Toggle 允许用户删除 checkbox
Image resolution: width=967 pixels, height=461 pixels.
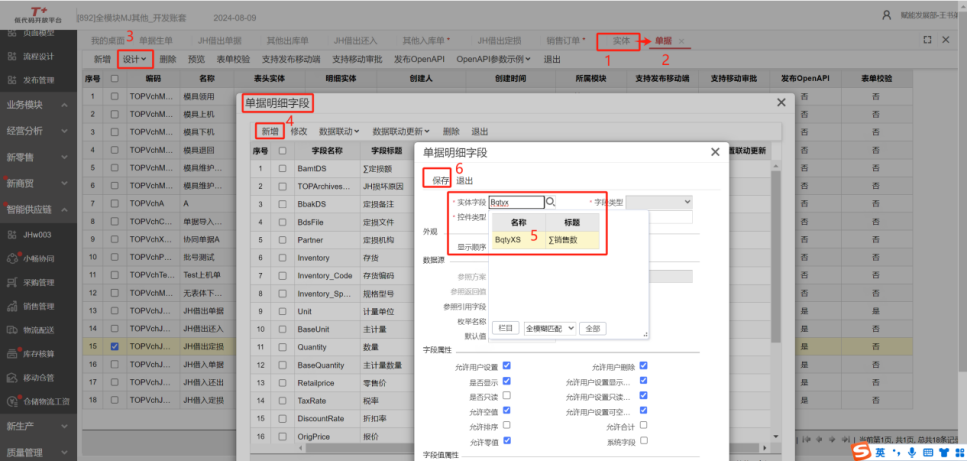tap(643, 365)
